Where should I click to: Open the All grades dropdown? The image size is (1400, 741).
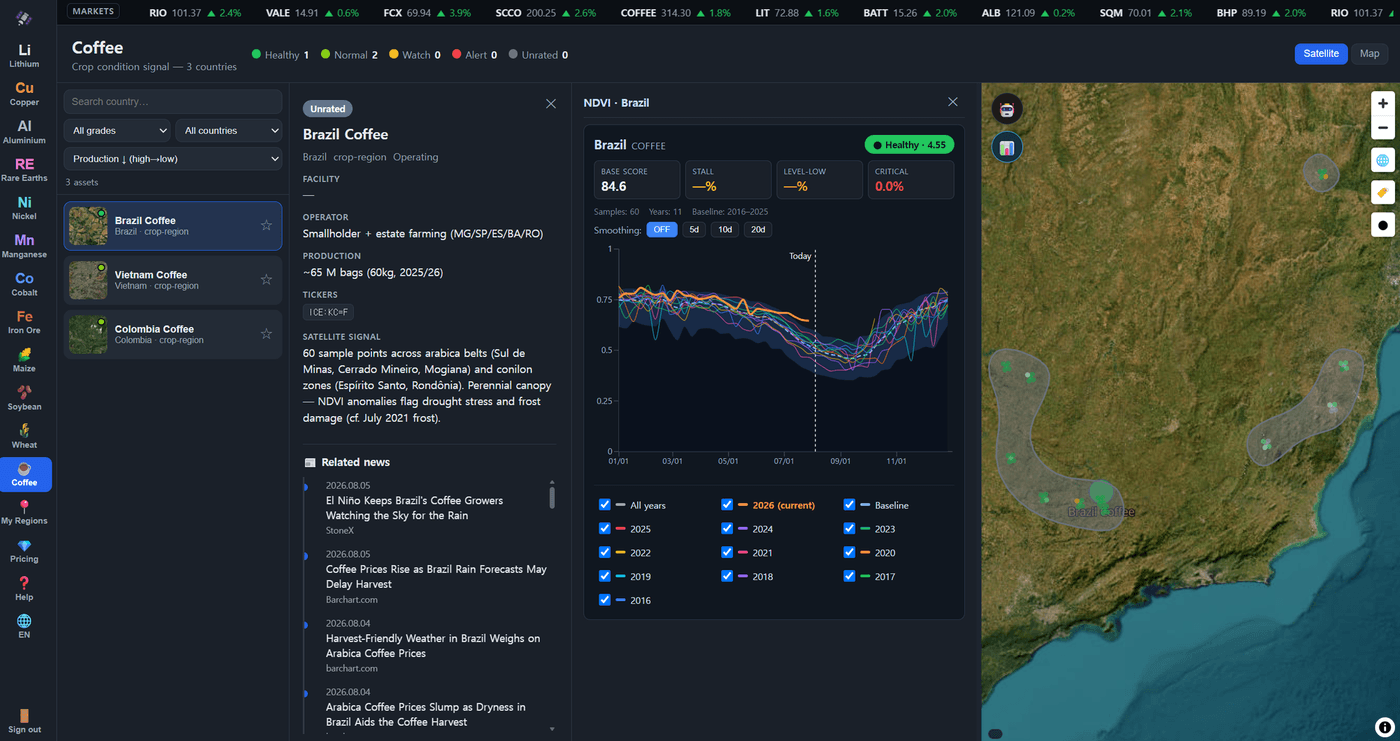point(119,130)
